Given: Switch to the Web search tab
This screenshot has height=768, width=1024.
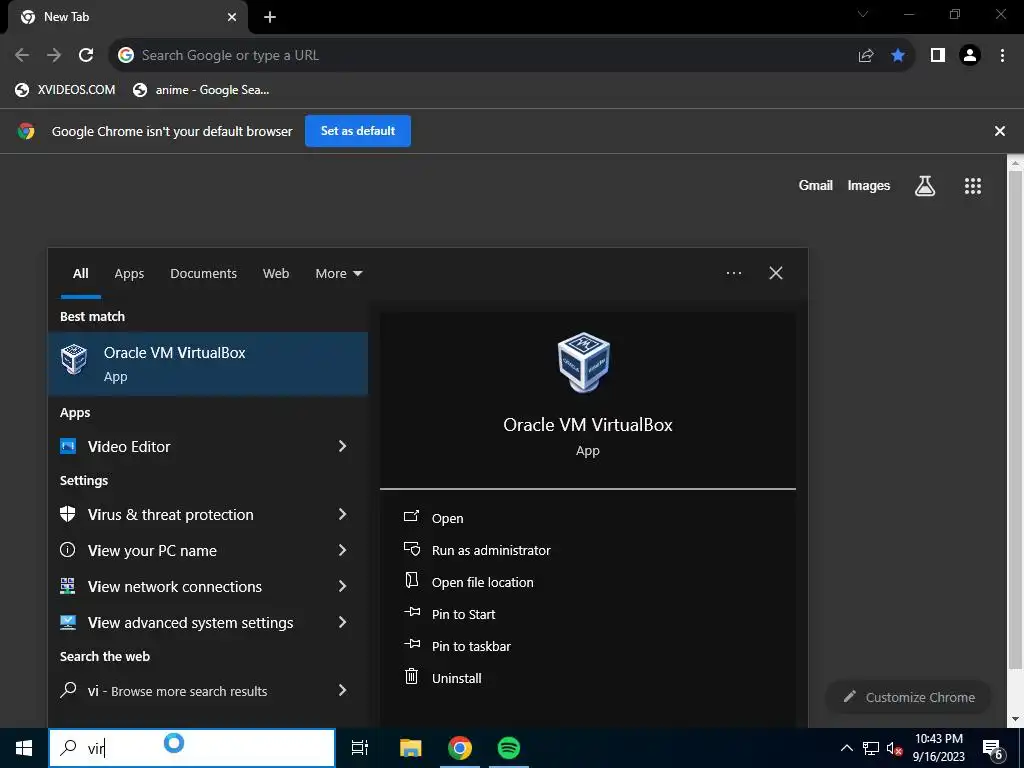Looking at the screenshot, I should pyautogui.click(x=276, y=274).
